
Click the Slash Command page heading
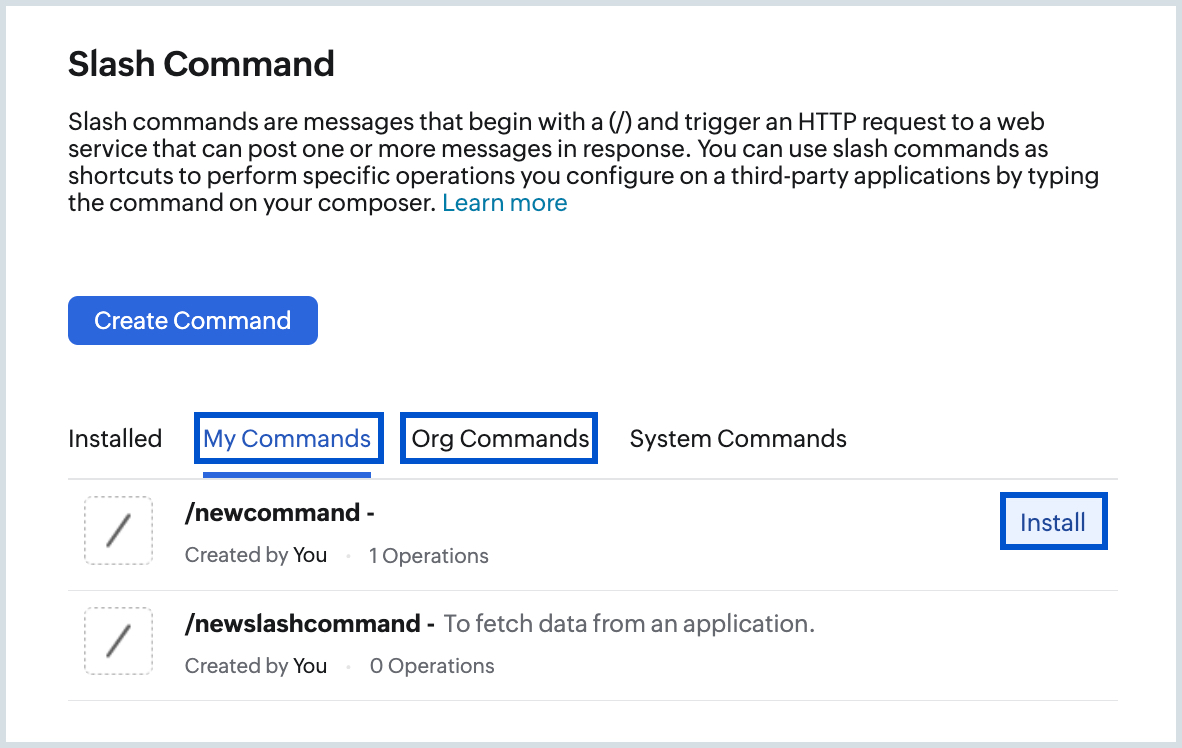[x=200, y=63]
